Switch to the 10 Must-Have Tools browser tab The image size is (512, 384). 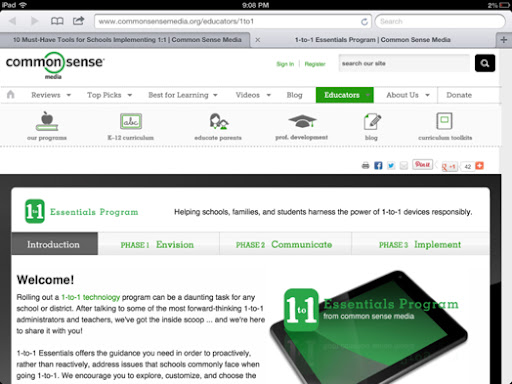pyautogui.click(x=127, y=40)
